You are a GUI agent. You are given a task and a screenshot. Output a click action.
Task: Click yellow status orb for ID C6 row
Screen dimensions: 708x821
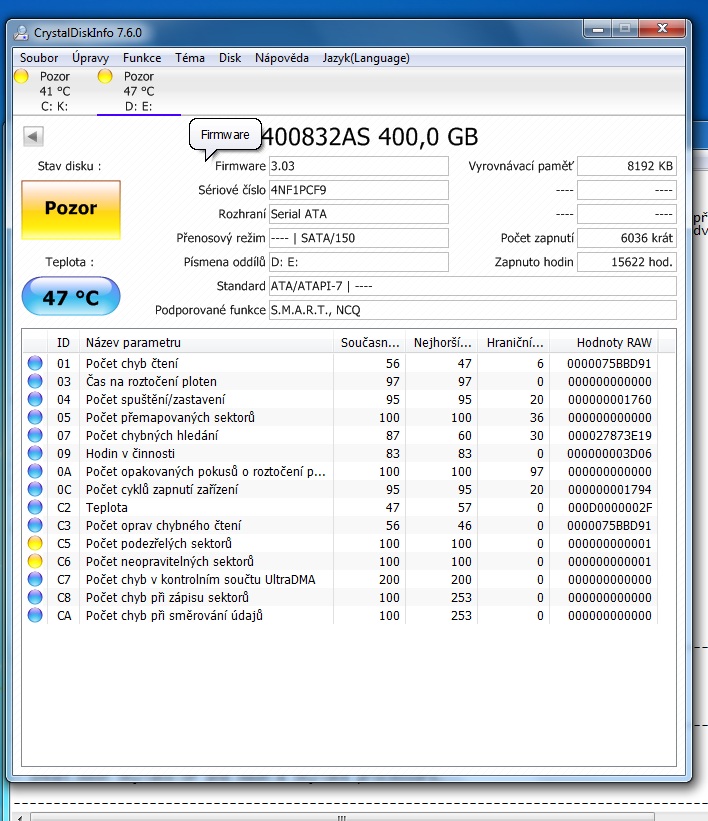[35, 562]
